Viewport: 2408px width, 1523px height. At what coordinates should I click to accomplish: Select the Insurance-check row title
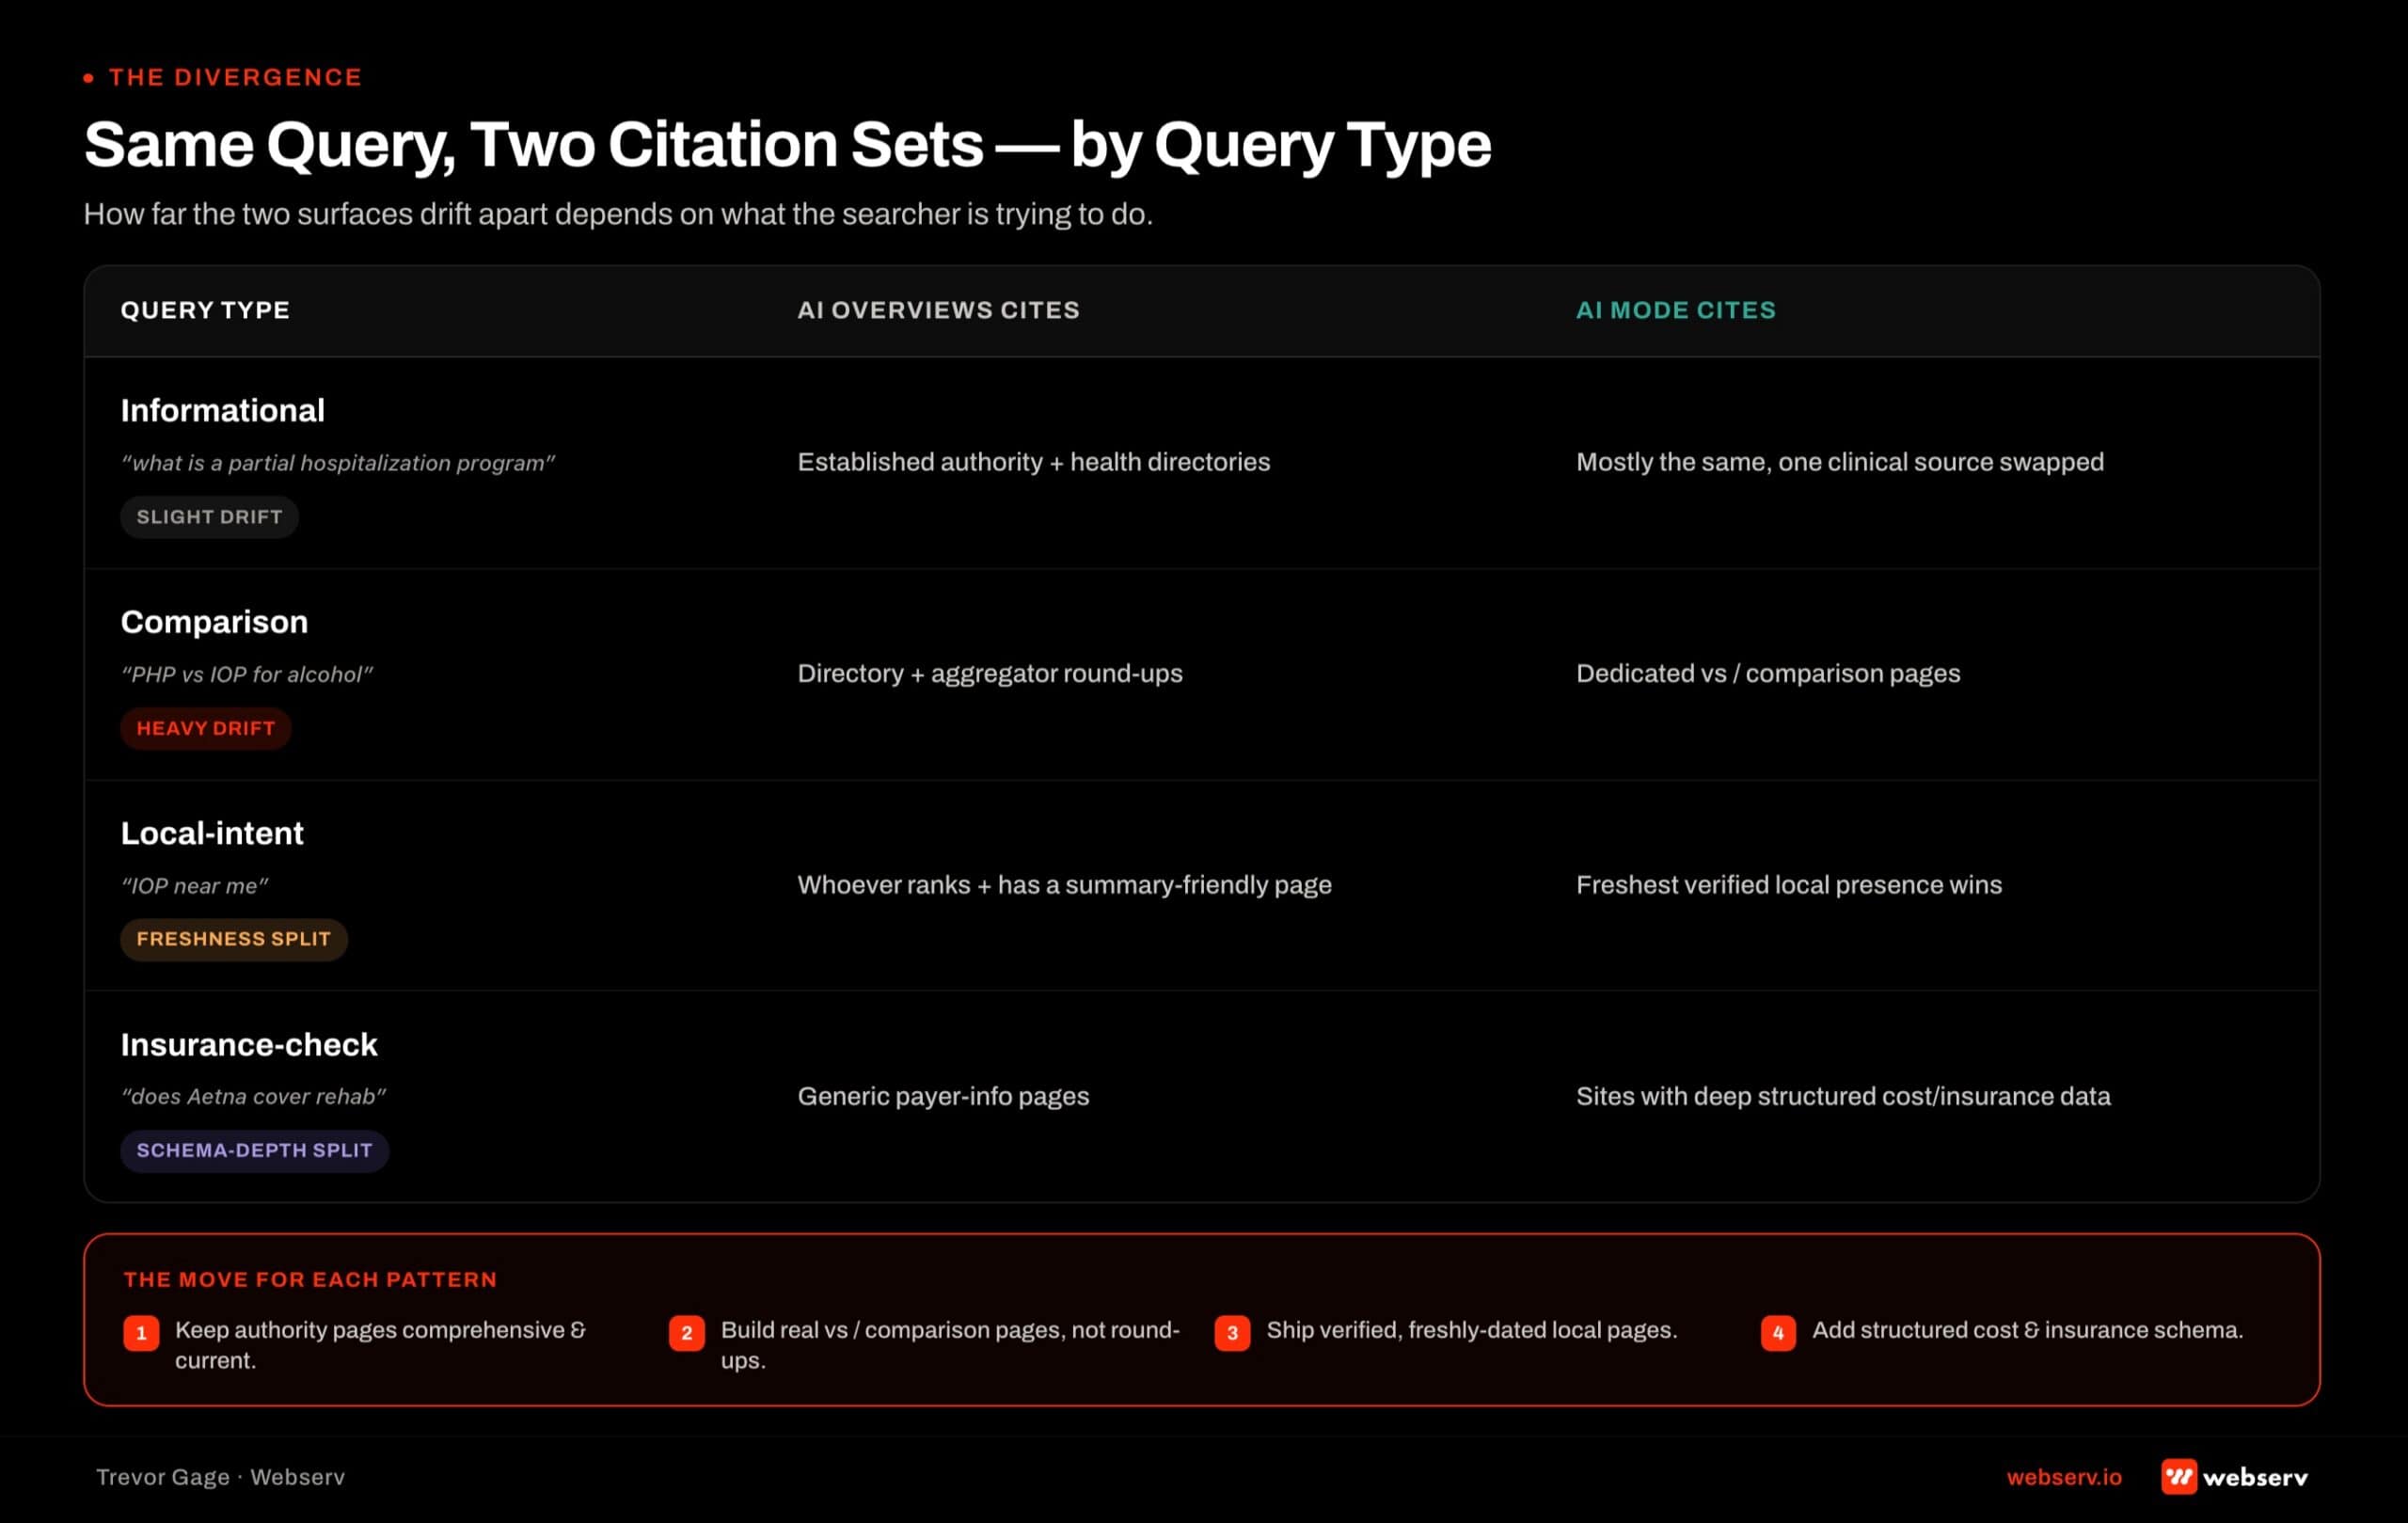249,1044
